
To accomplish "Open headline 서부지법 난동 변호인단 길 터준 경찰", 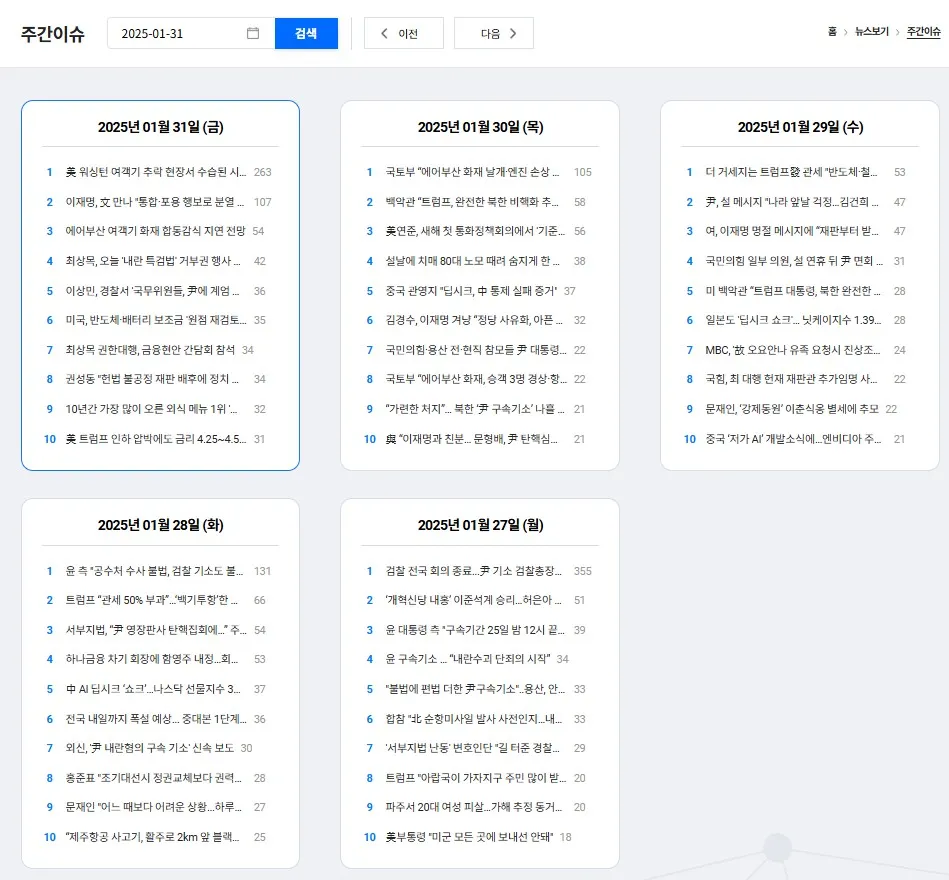I will [x=472, y=749].
